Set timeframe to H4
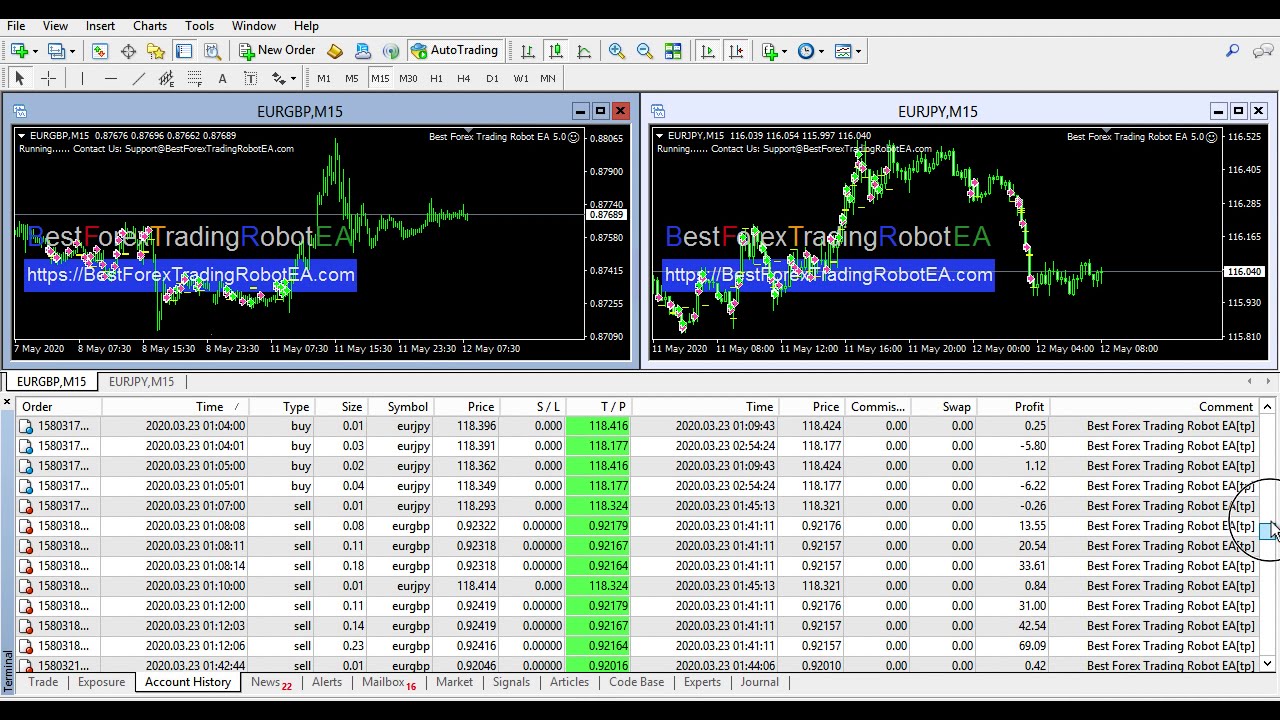The height and width of the screenshot is (720, 1280). [x=464, y=78]
